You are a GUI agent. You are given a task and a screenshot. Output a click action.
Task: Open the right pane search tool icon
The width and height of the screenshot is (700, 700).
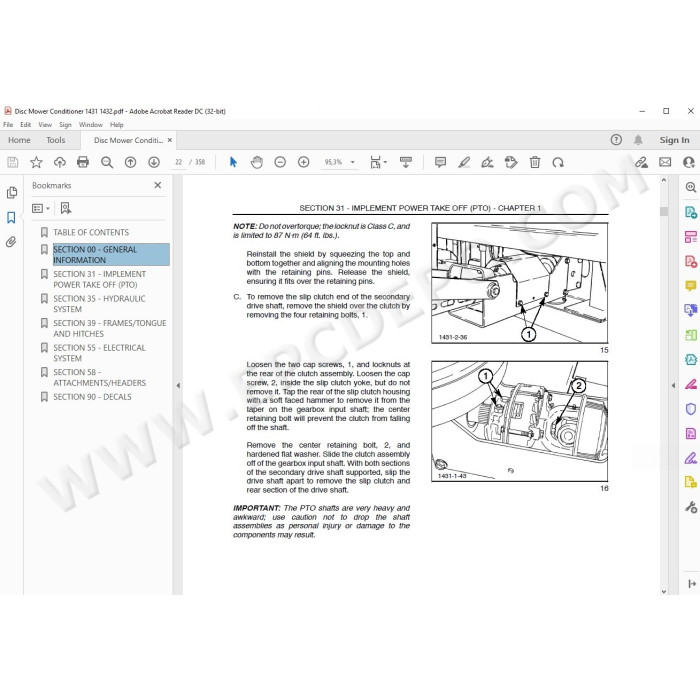pyautogui.click(x=691, y=188)
